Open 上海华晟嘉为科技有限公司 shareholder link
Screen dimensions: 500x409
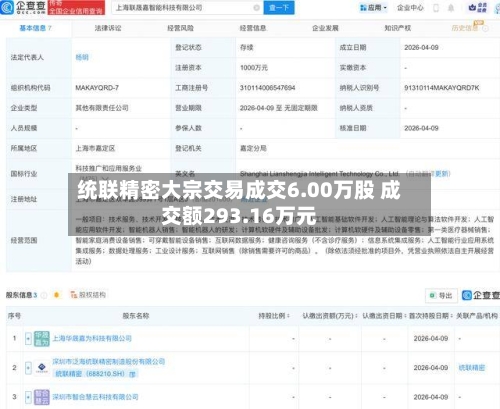pos(92,338)
